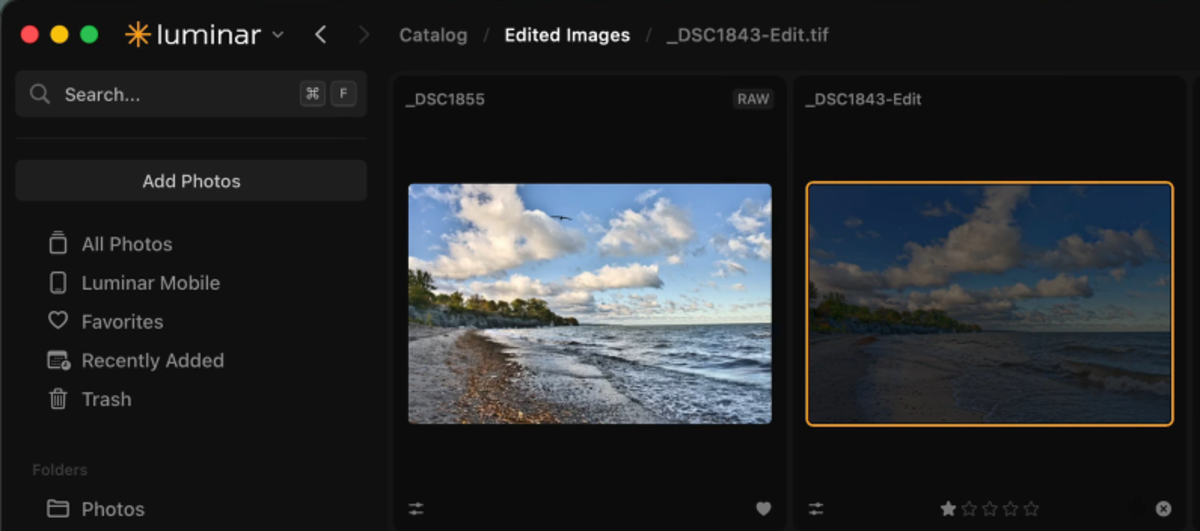Click the Trash bin icon
The width and height of the screenshot is (1200, 531).
(x=58, y=399)
